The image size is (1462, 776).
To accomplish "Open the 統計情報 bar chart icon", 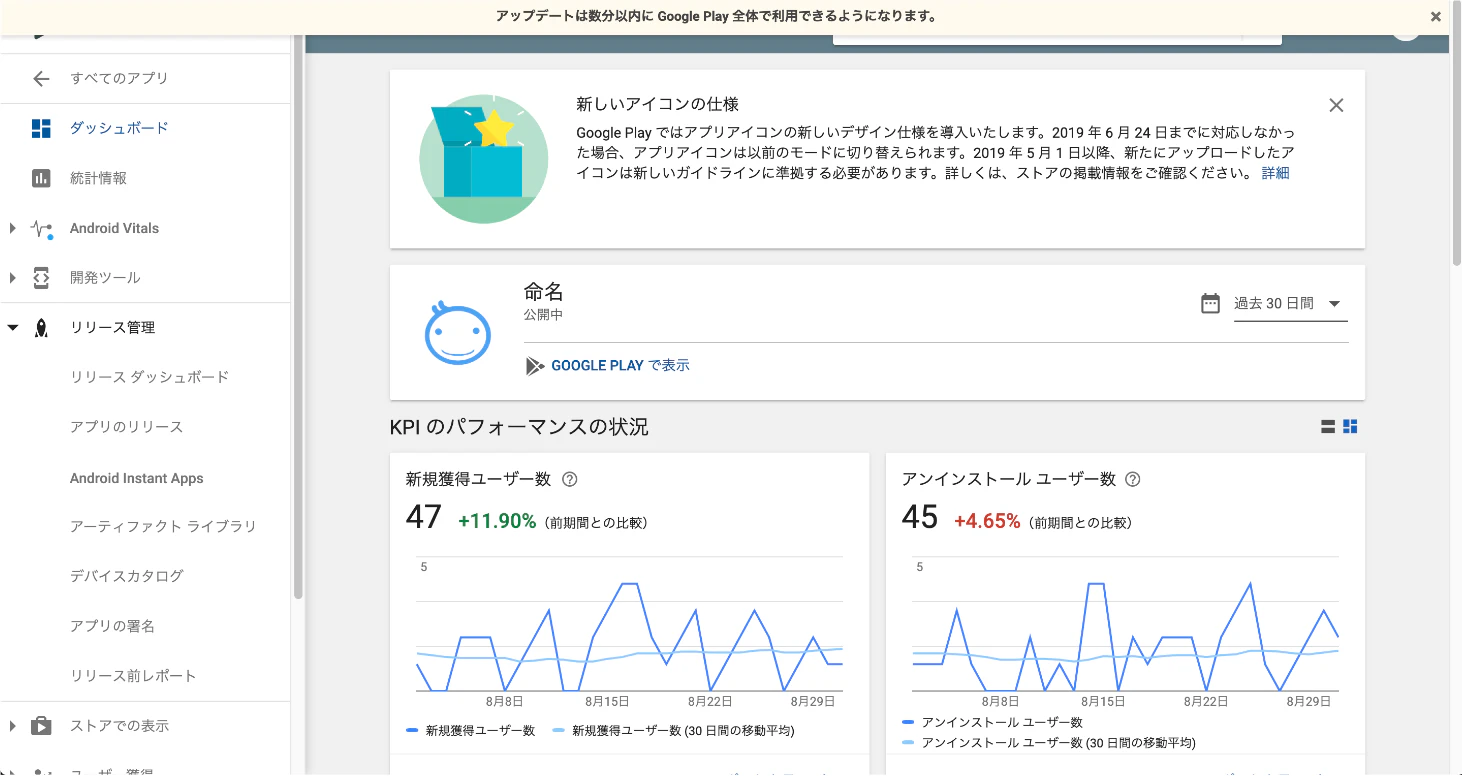I will point(41,178).
